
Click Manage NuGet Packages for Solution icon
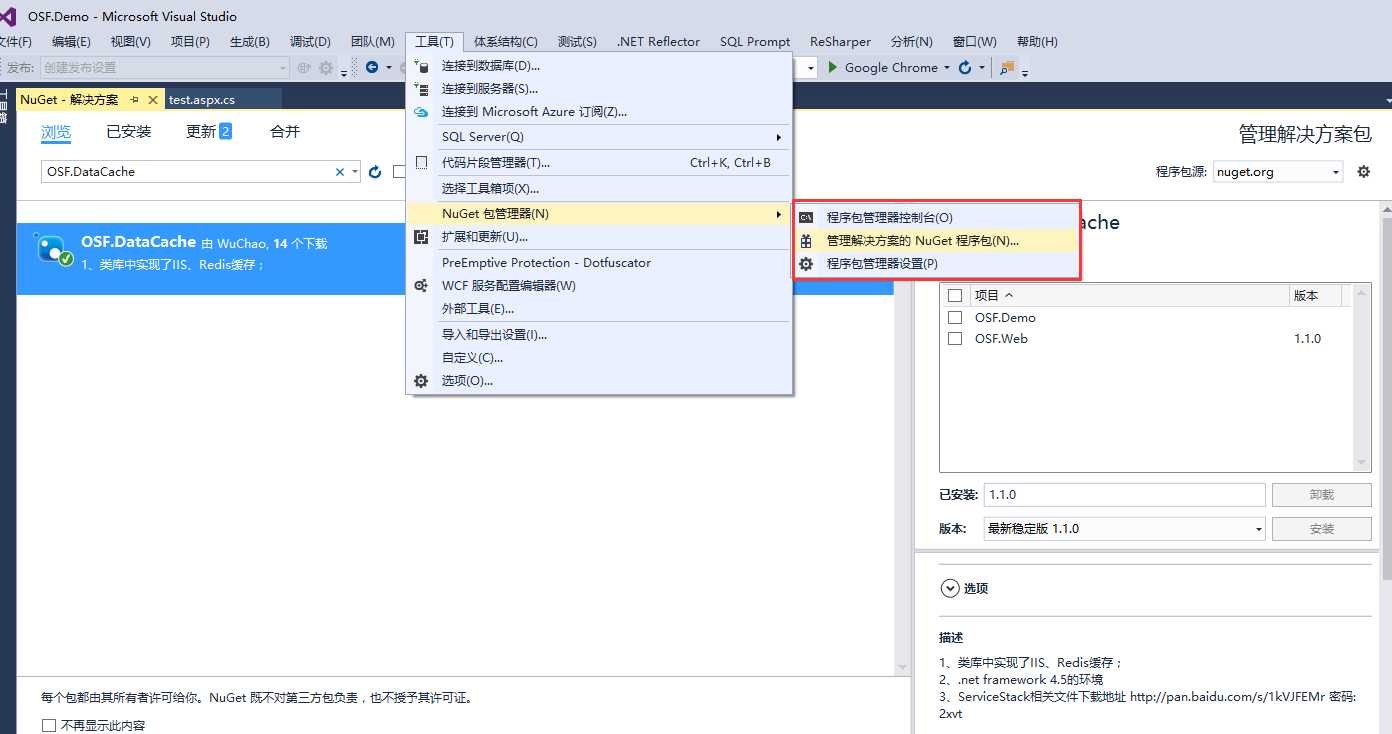806,241
